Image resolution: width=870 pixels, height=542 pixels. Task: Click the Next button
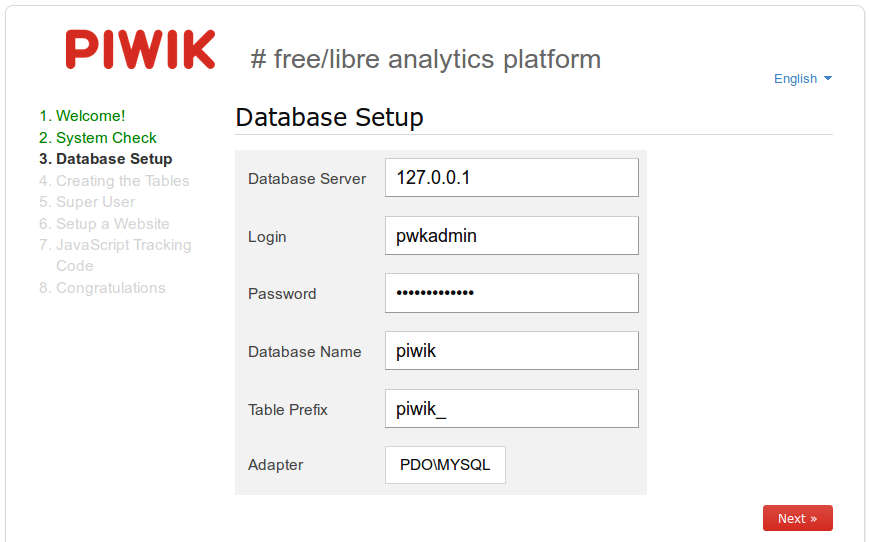[x=797, y=518]
